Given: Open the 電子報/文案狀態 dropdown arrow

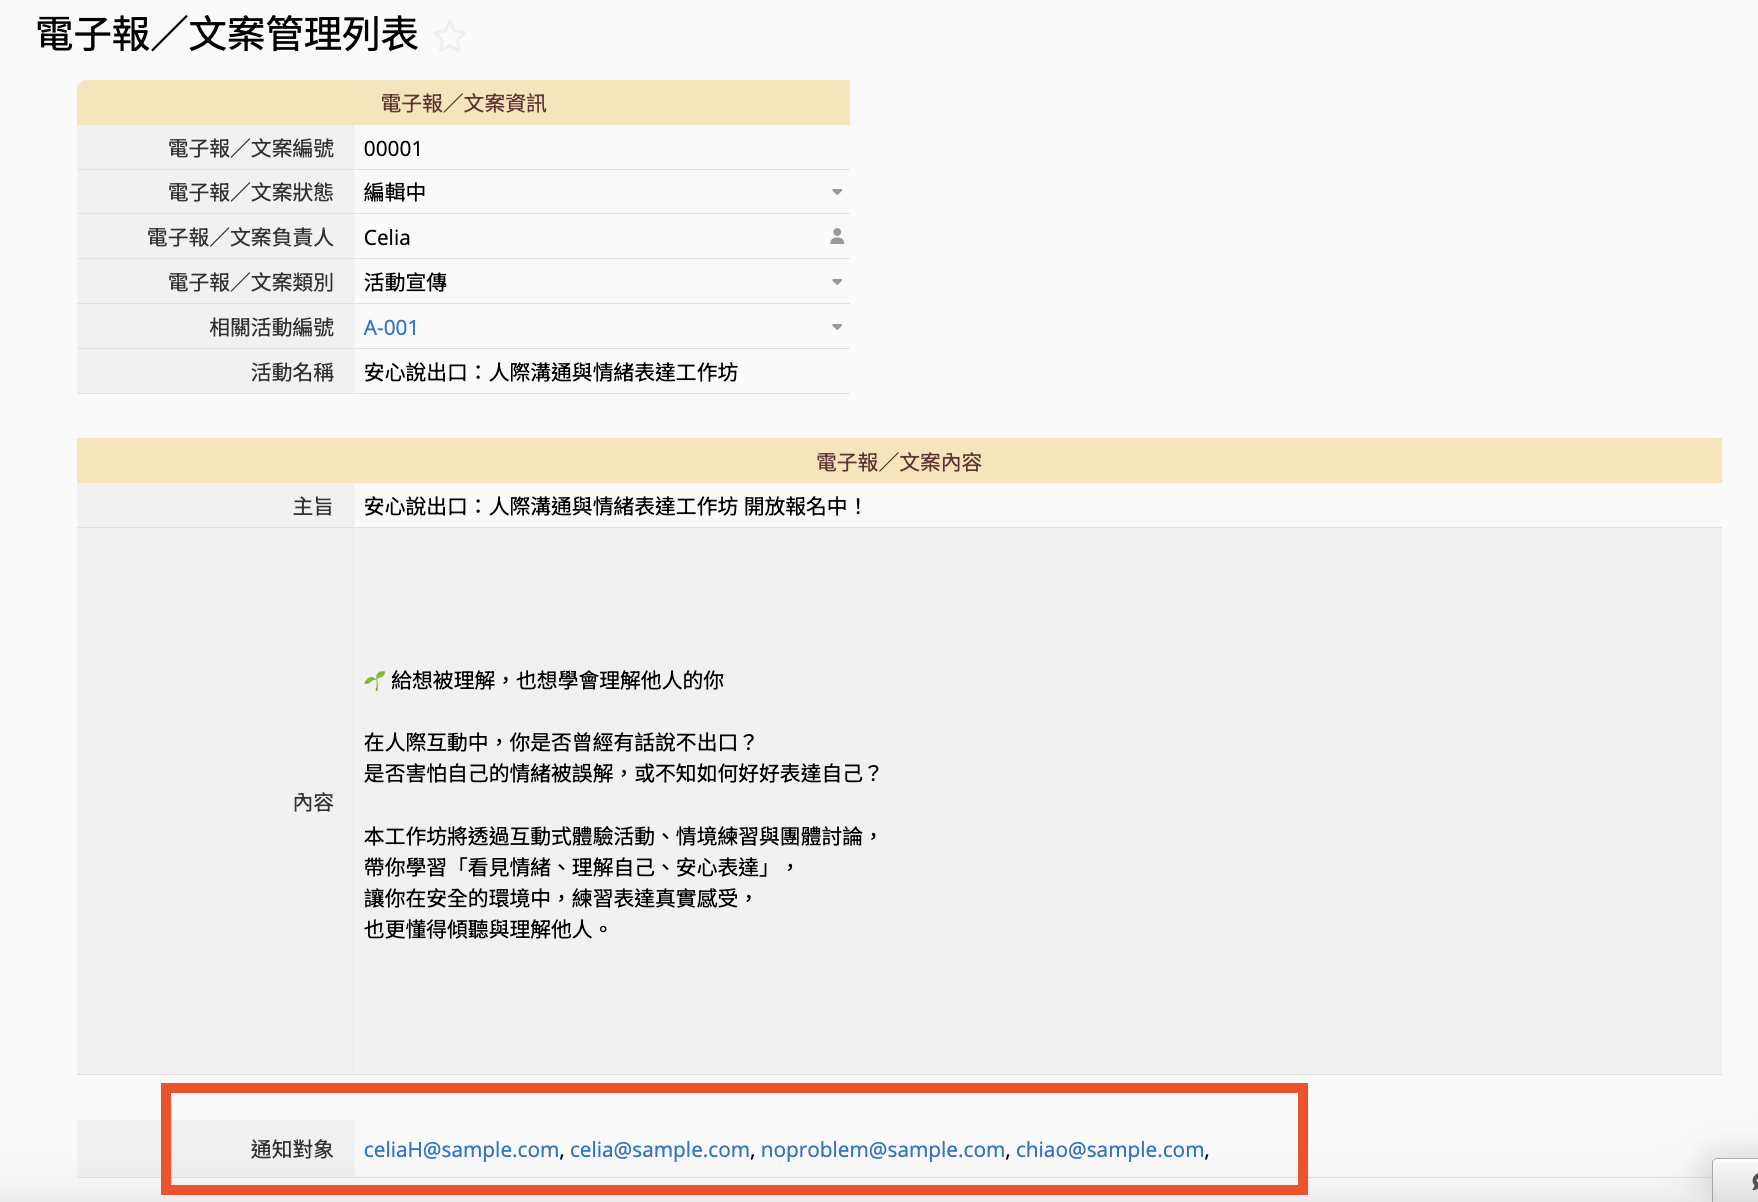Looking at the screenshot, I should tap(837, 192).
